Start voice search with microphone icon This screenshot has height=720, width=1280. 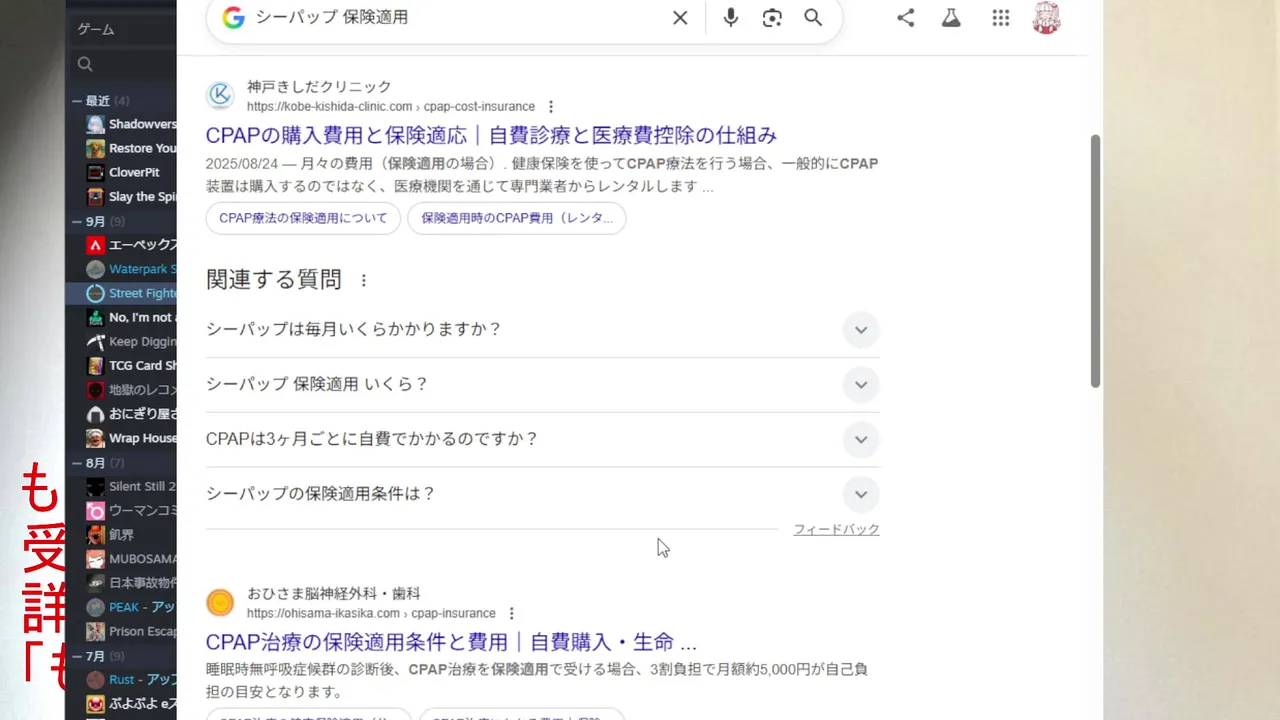[x=731, y=18]
